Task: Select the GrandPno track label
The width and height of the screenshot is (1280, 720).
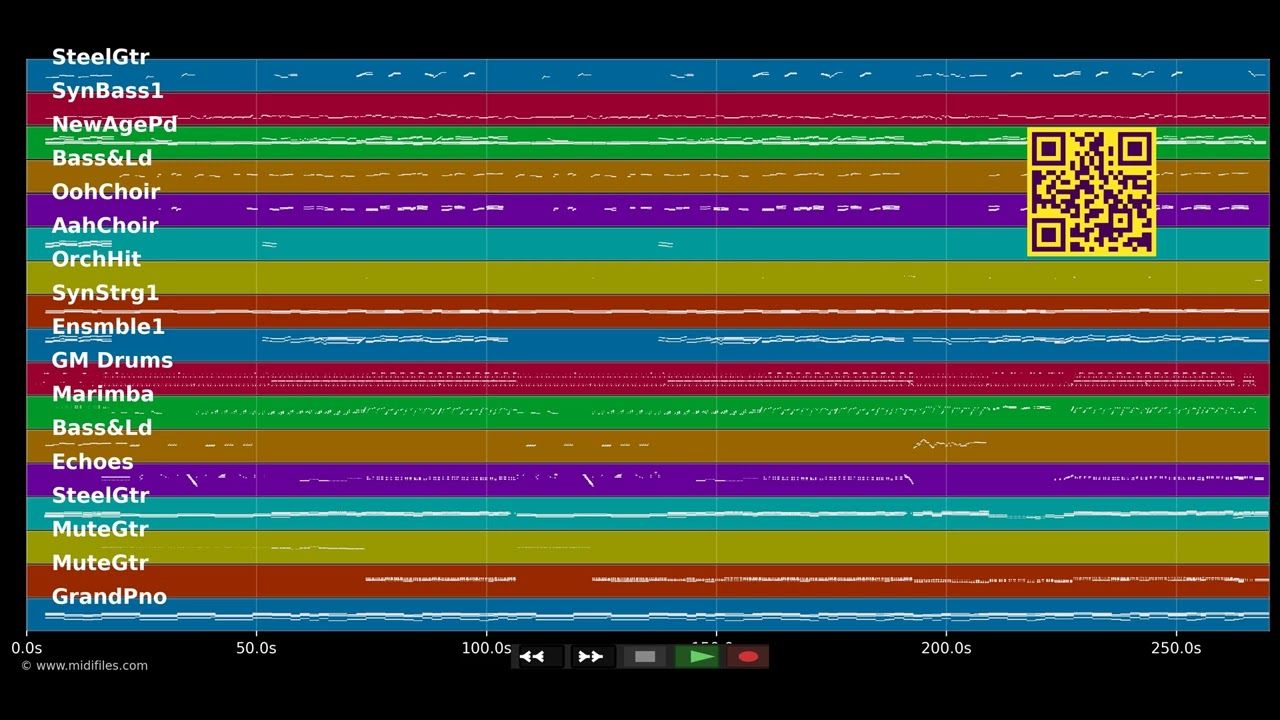Action: coord(109,597)
